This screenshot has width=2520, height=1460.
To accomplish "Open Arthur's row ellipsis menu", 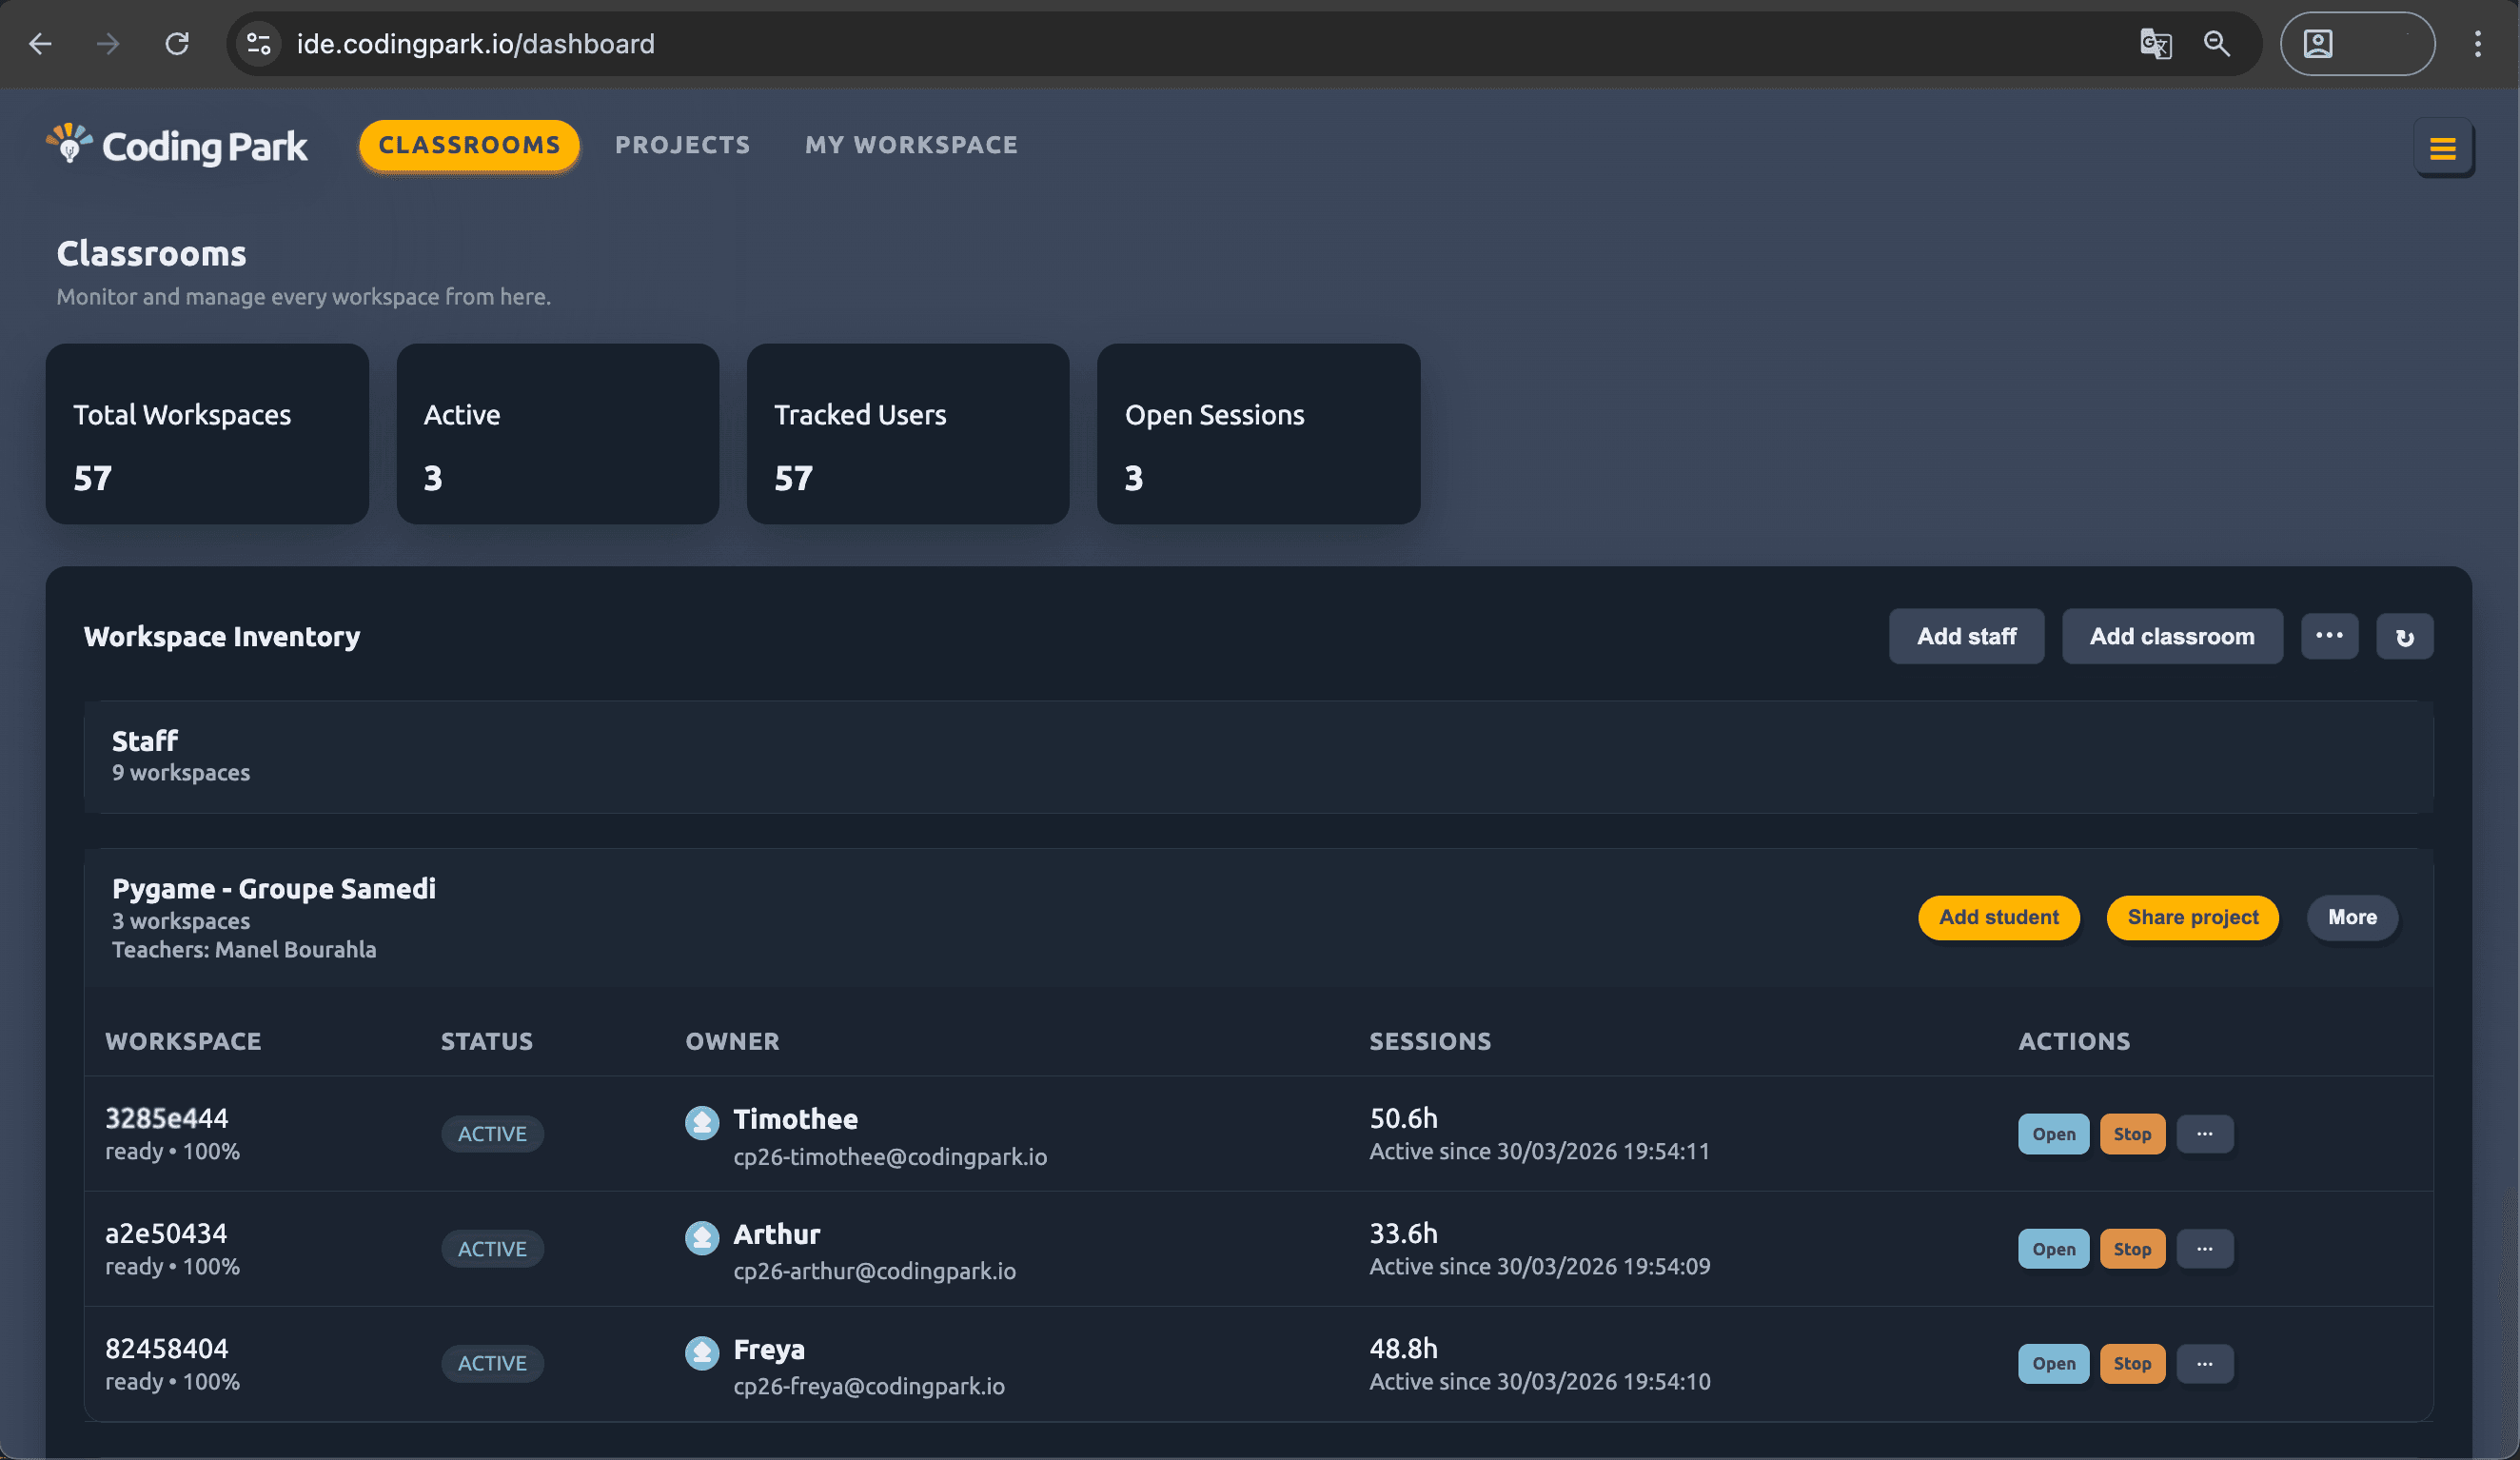I will (x=2204, y=1249).
